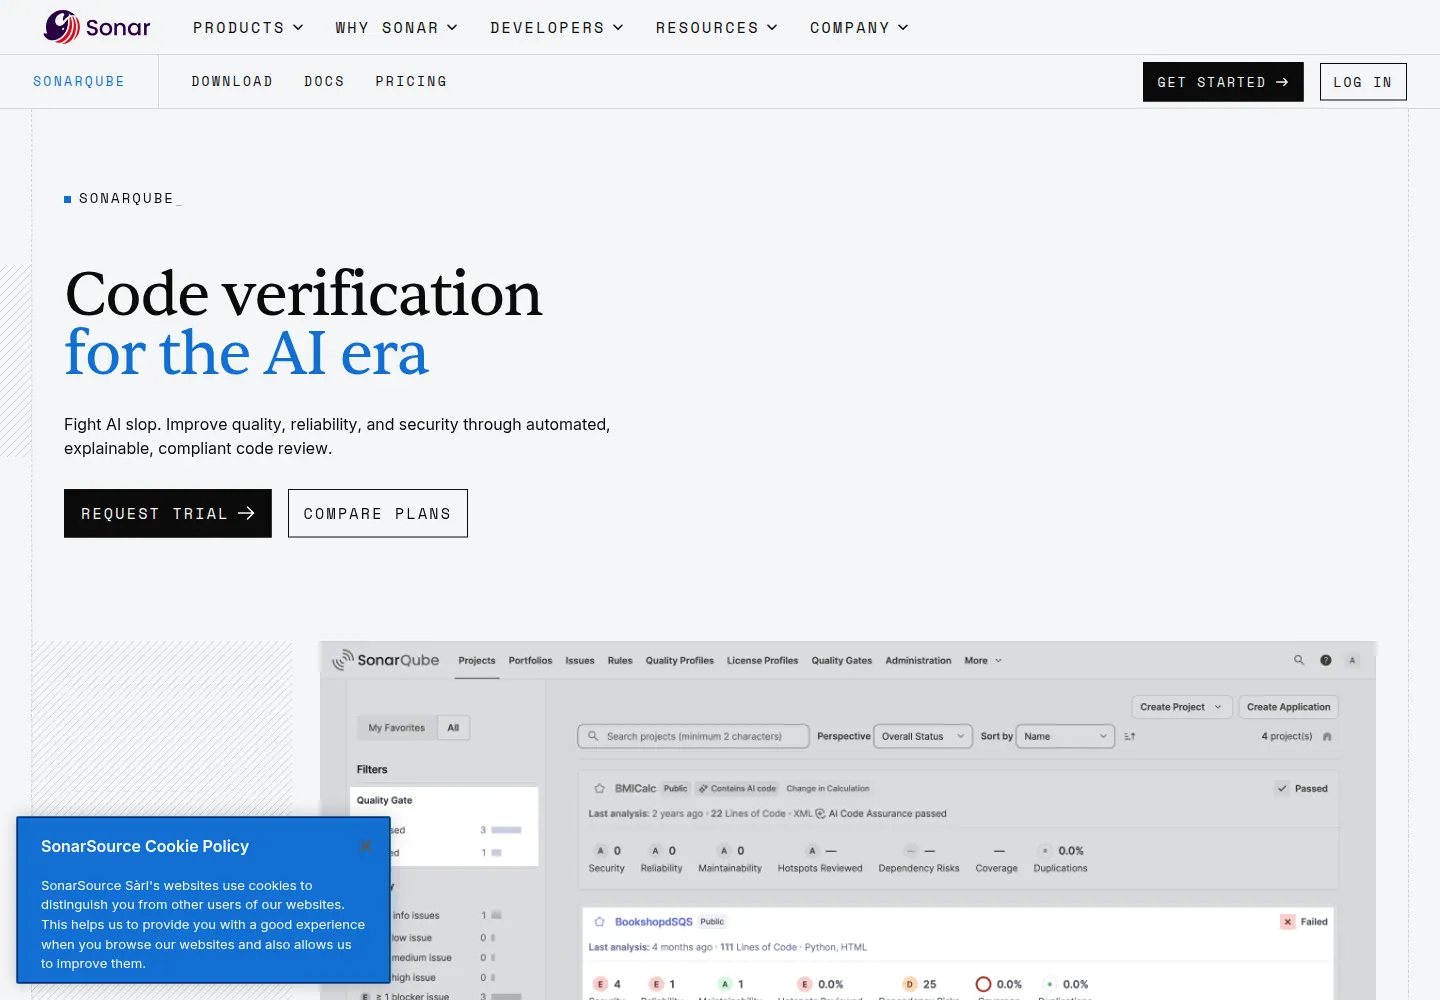
Task: Click the red X Failed badge on BookshopdSQS
Action: tap(1288, 922)
